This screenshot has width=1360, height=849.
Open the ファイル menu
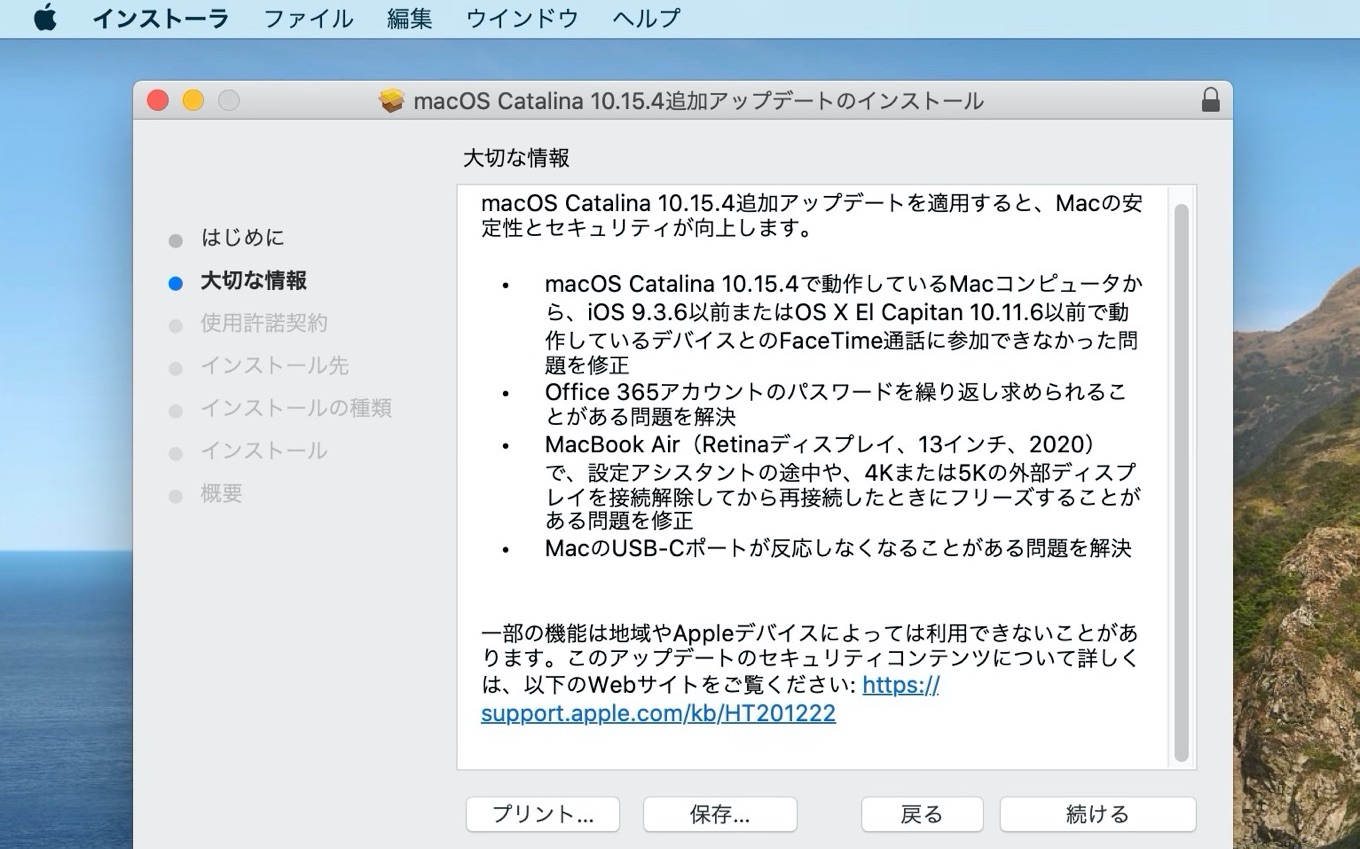coord(308,18)
